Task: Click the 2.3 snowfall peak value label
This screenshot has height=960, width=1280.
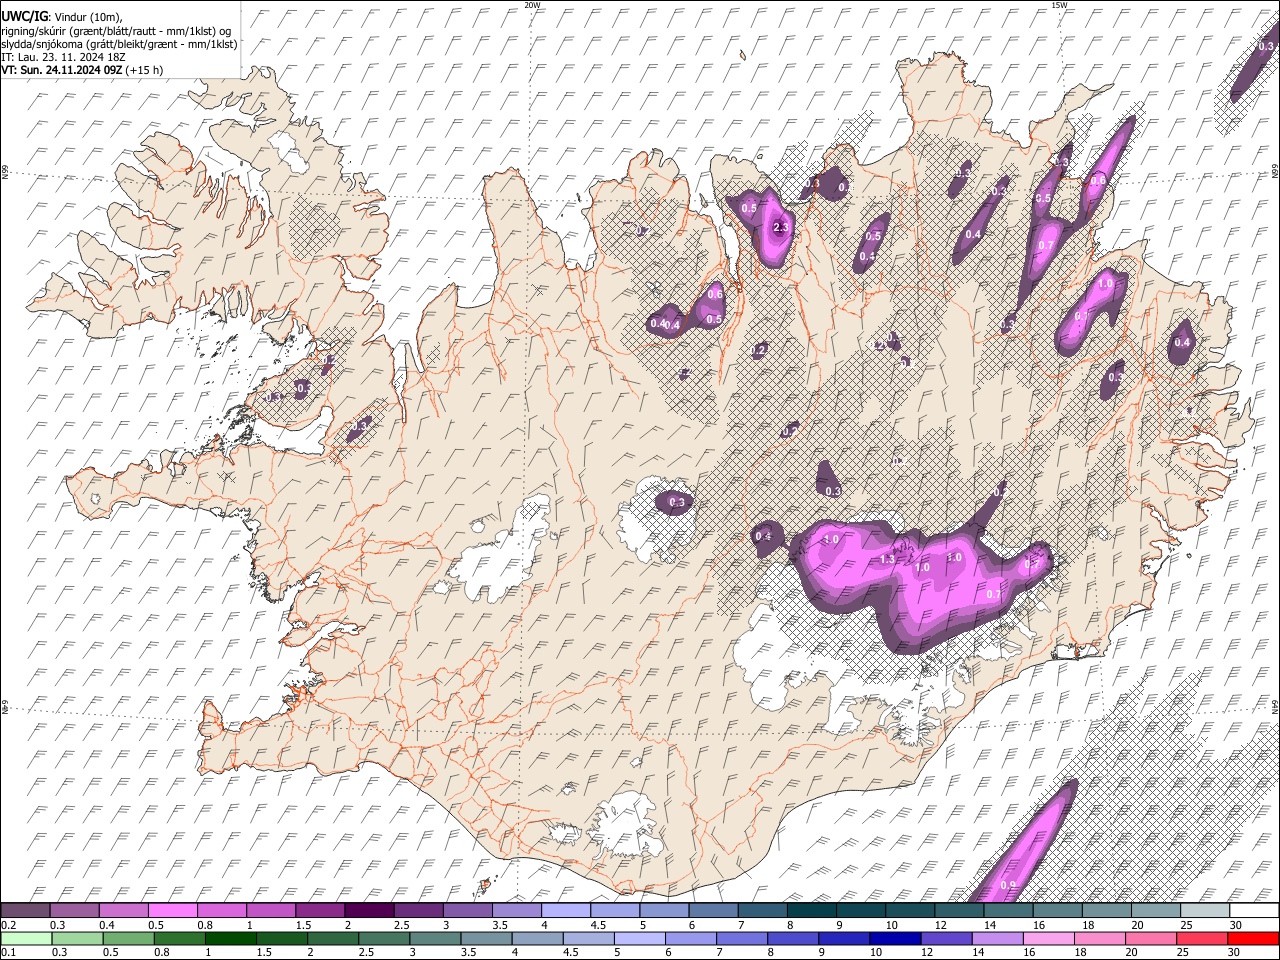Action: [781, 228]
